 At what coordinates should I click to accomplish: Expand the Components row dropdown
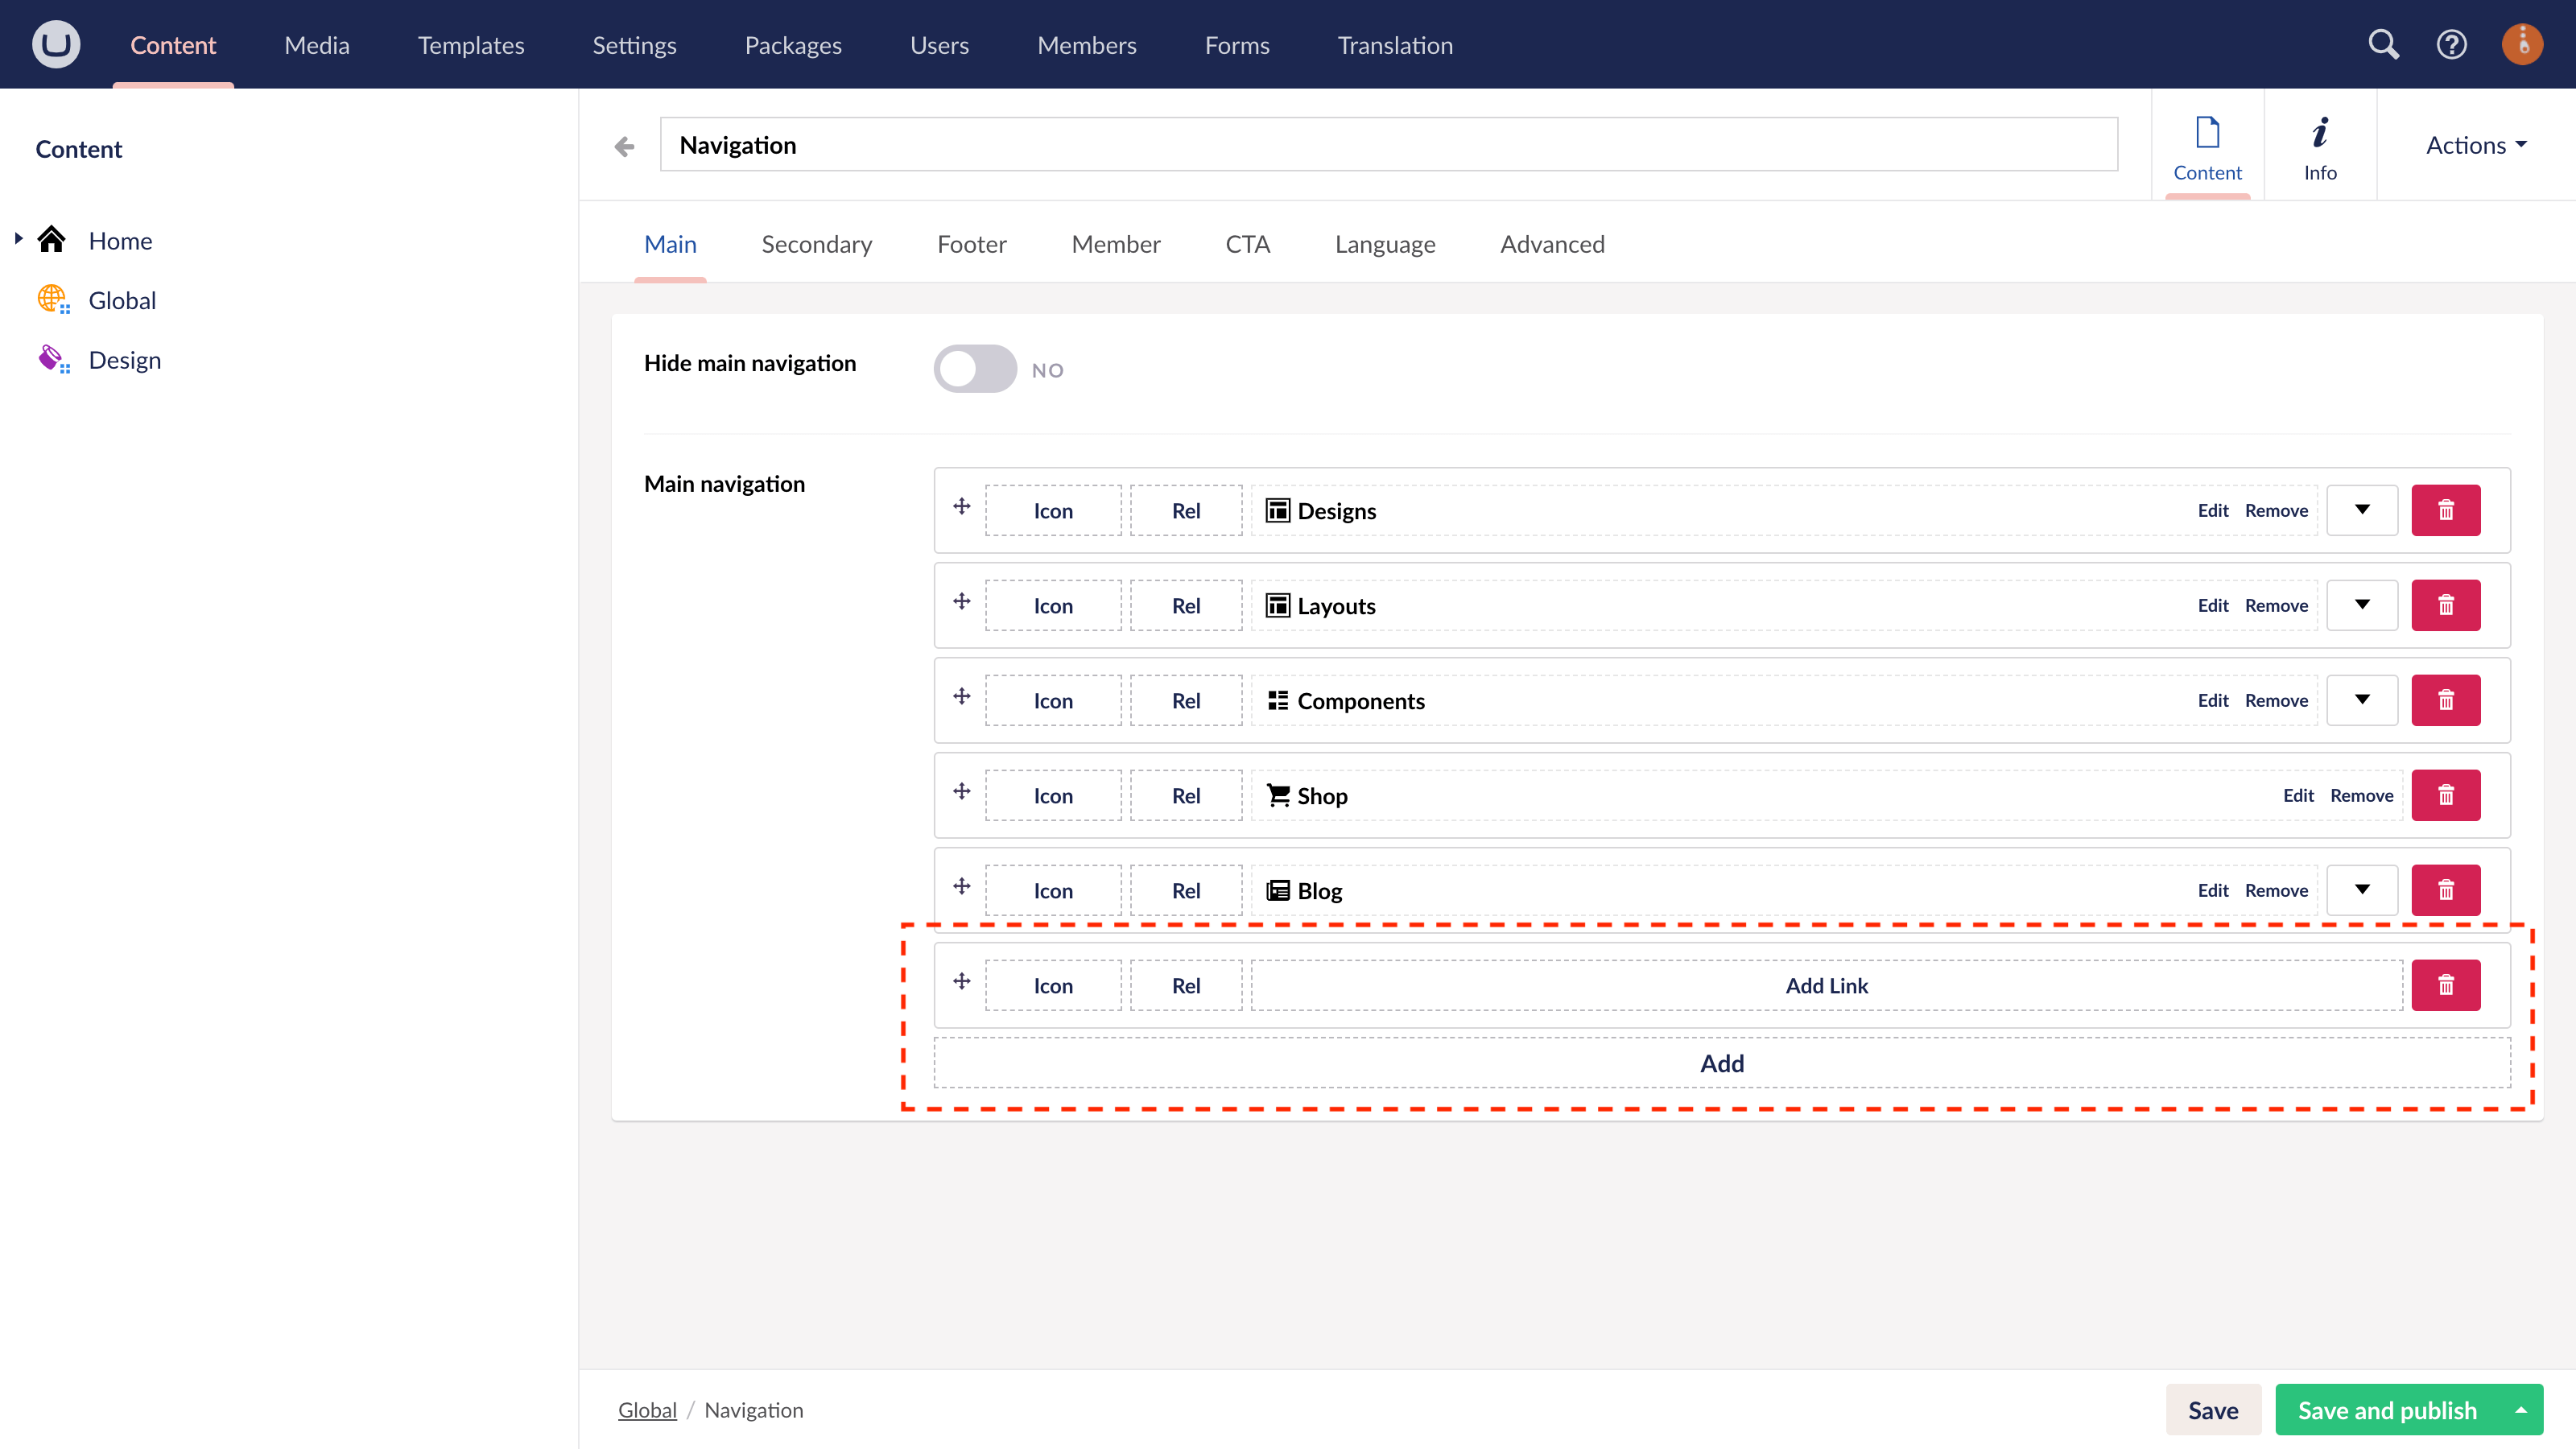[x=2362, y=700]
